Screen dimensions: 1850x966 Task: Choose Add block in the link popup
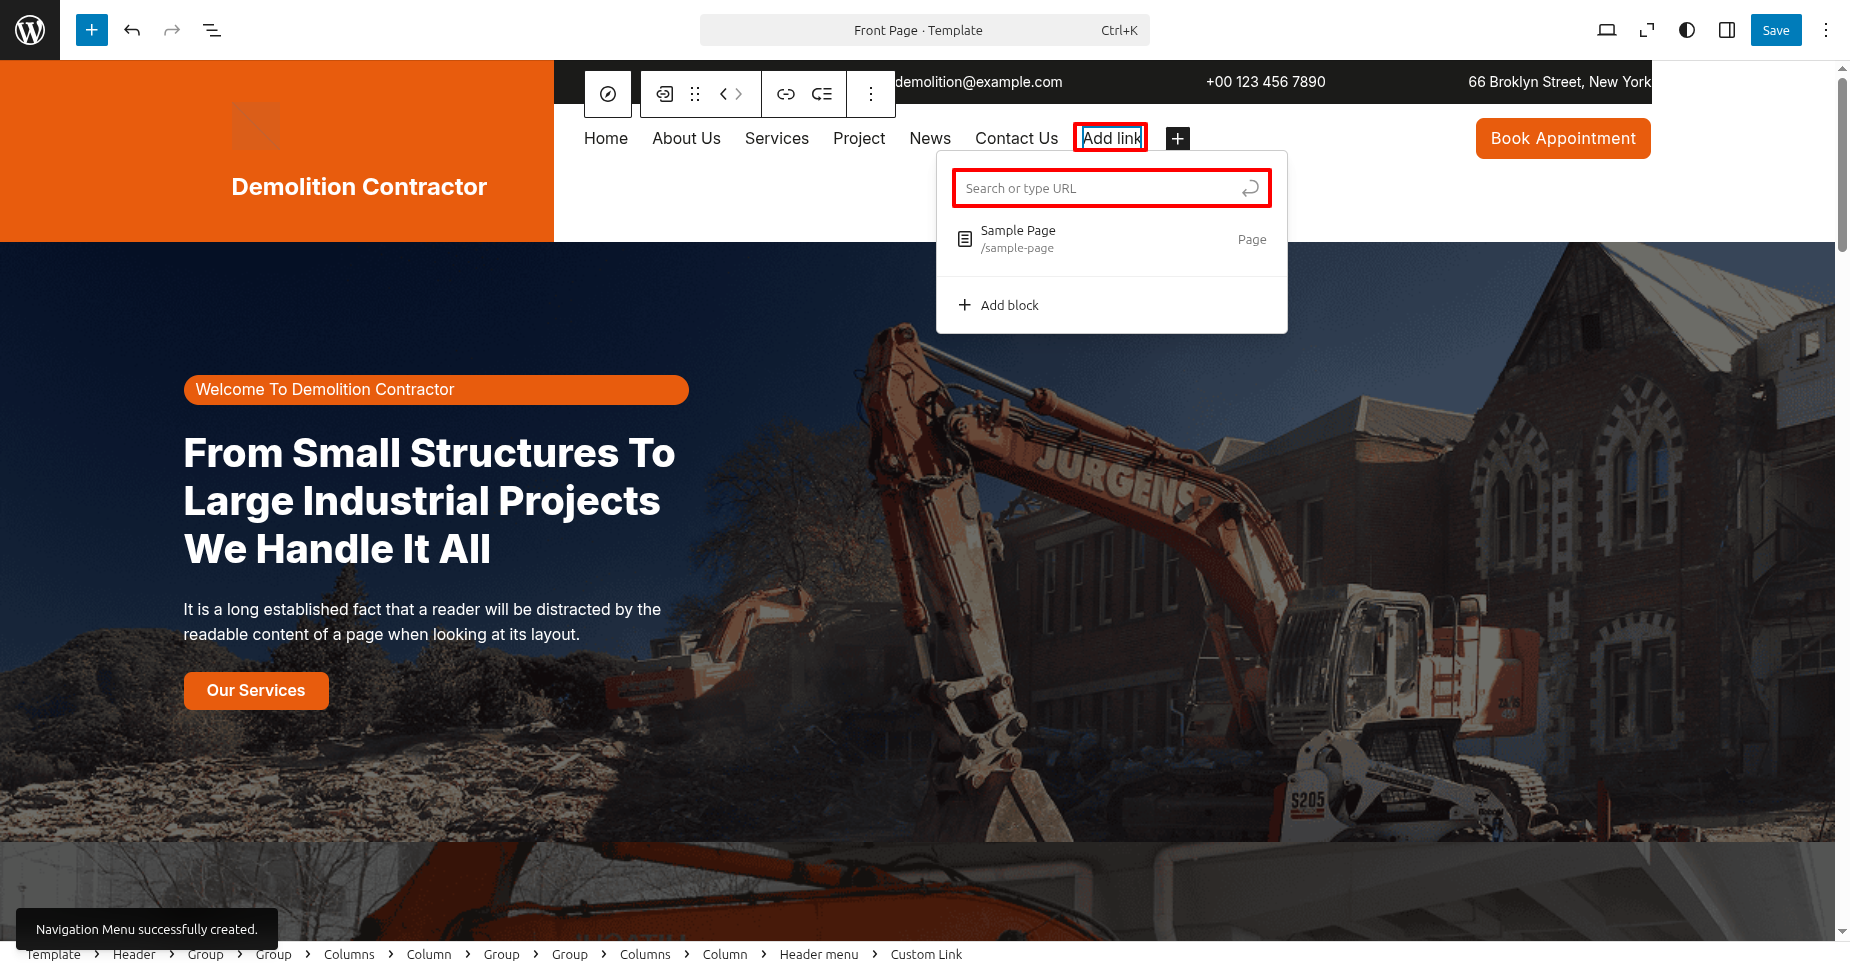point(1009,305)
